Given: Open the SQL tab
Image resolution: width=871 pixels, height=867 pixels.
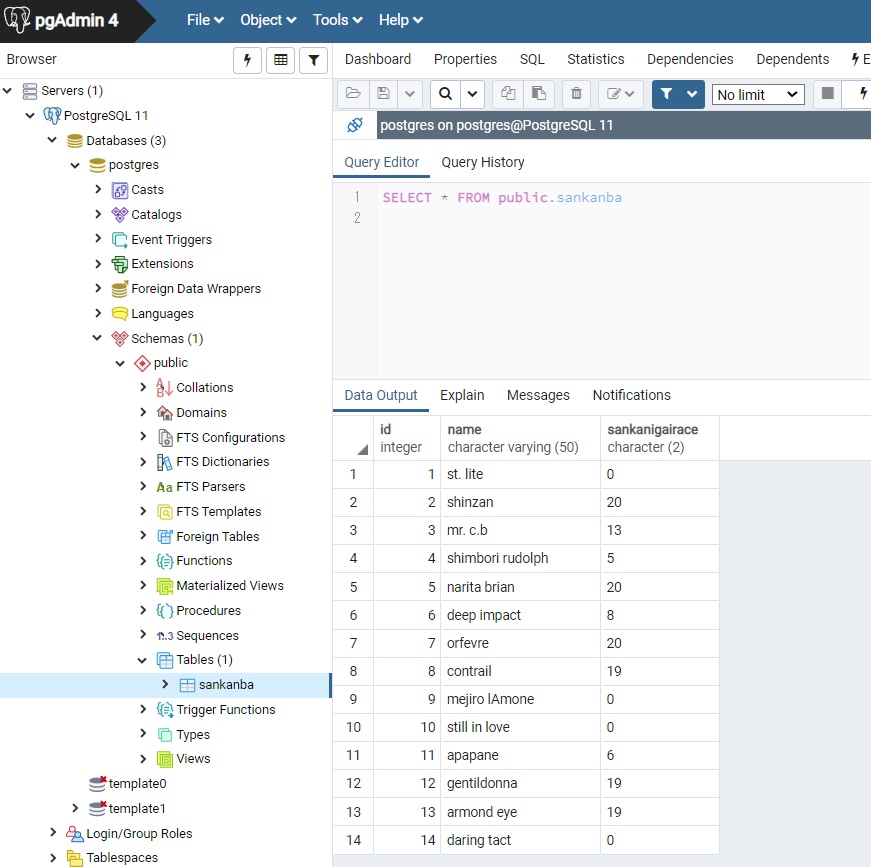Looking at the screenshot, I should coord(532,59).
